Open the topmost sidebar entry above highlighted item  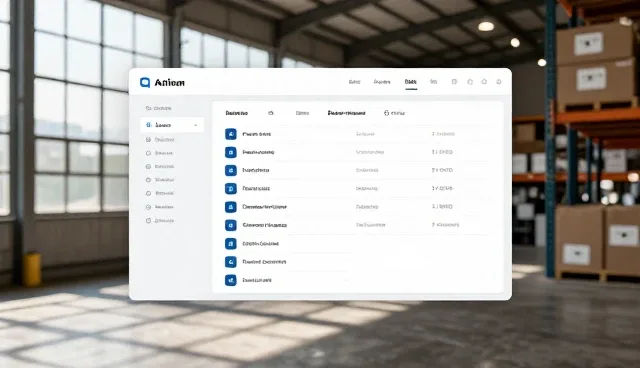pos(158,108)
